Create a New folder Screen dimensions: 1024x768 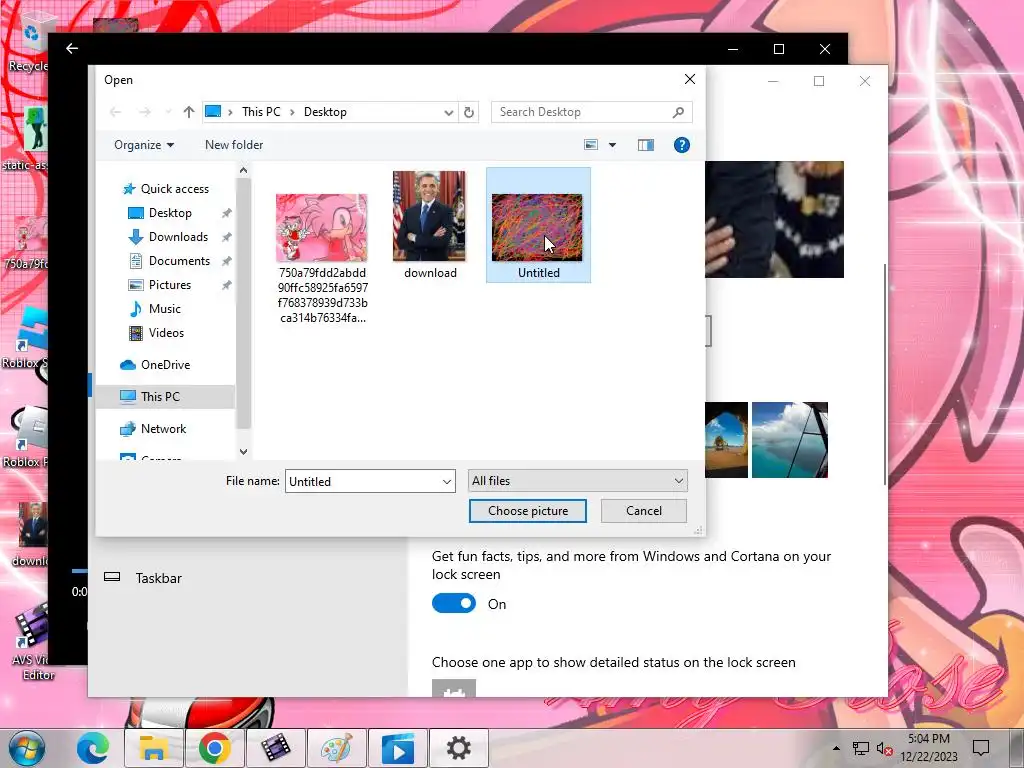[234, 145]
